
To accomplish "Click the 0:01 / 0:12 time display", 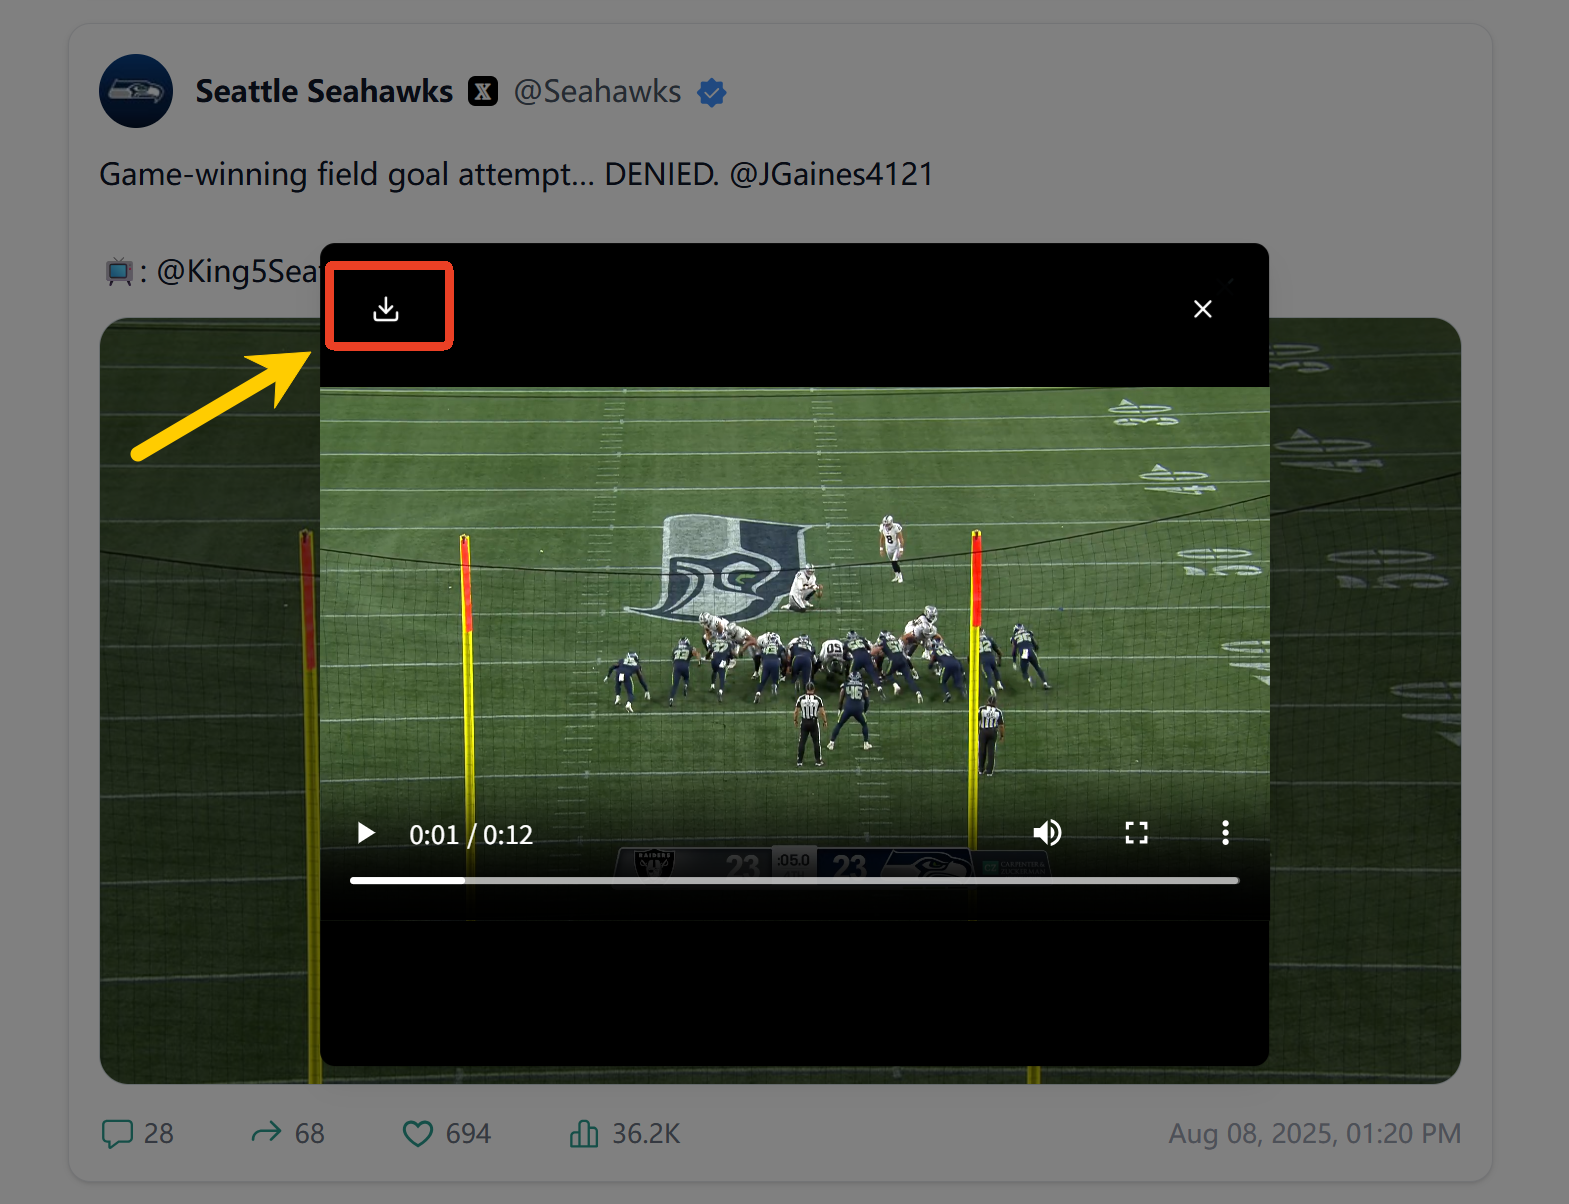I will tap(471, 834).
